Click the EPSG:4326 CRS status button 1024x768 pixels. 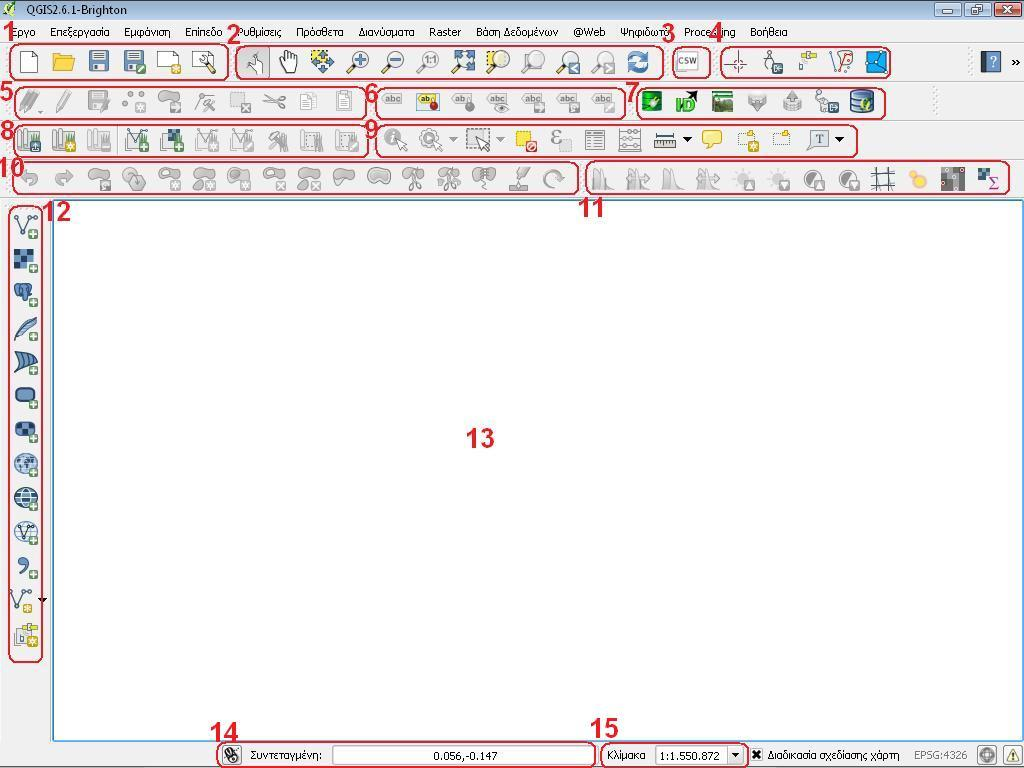pyautogui.click(x=940, y=755)
